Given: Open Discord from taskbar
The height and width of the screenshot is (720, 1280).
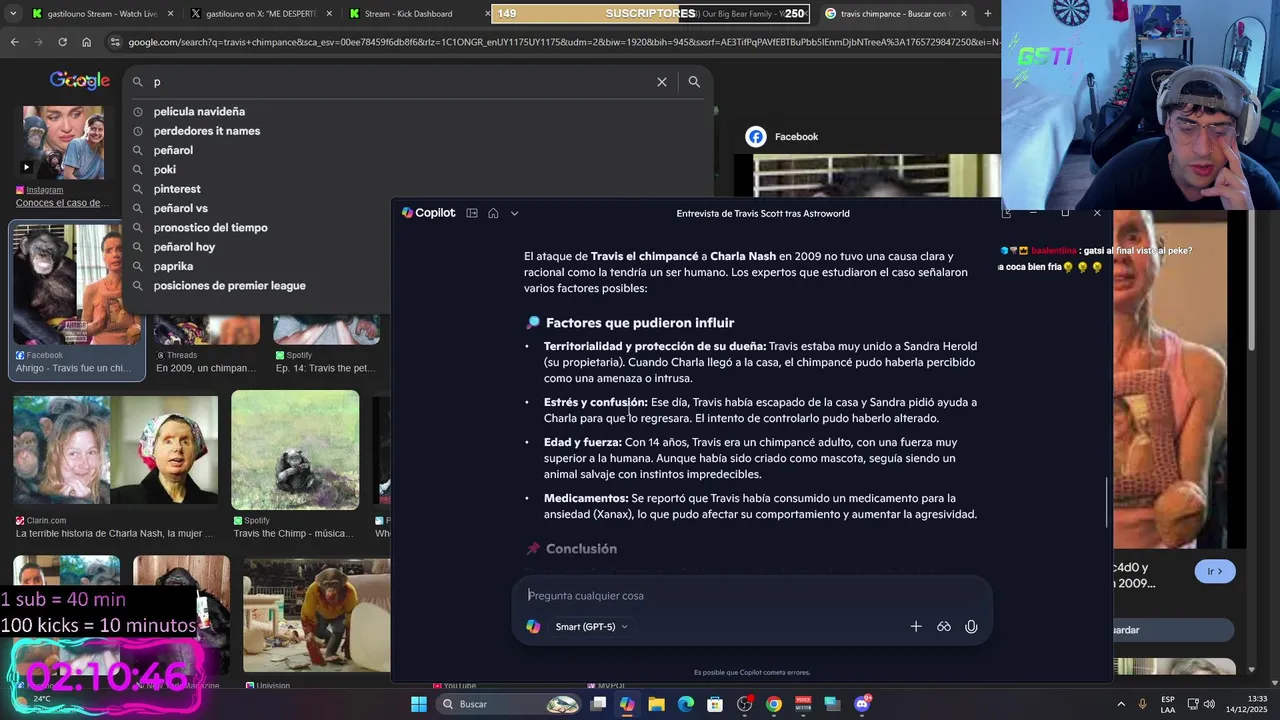Looking at the screenshot, I should (862, 704).
